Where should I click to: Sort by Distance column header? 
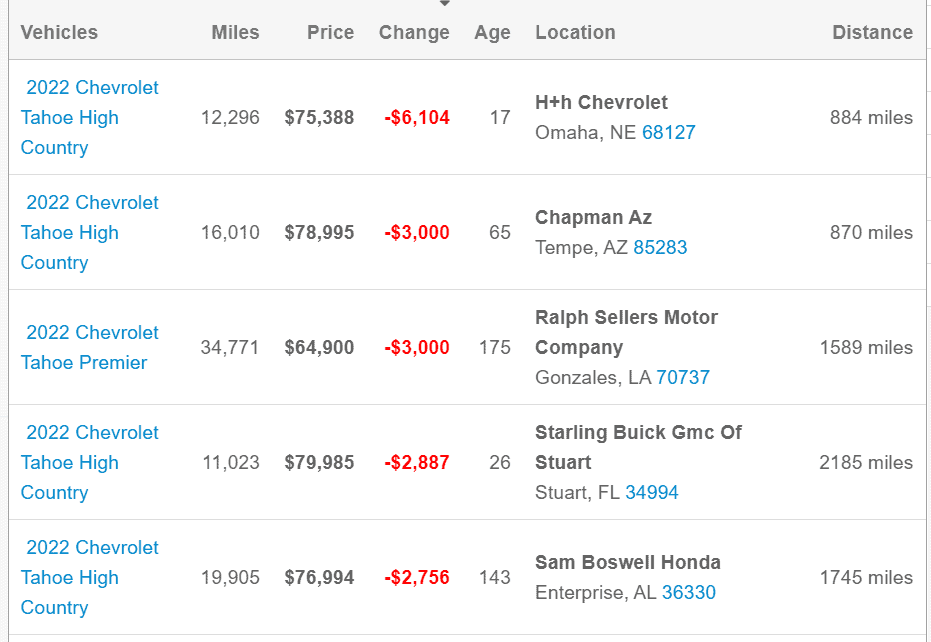[872, 32]
